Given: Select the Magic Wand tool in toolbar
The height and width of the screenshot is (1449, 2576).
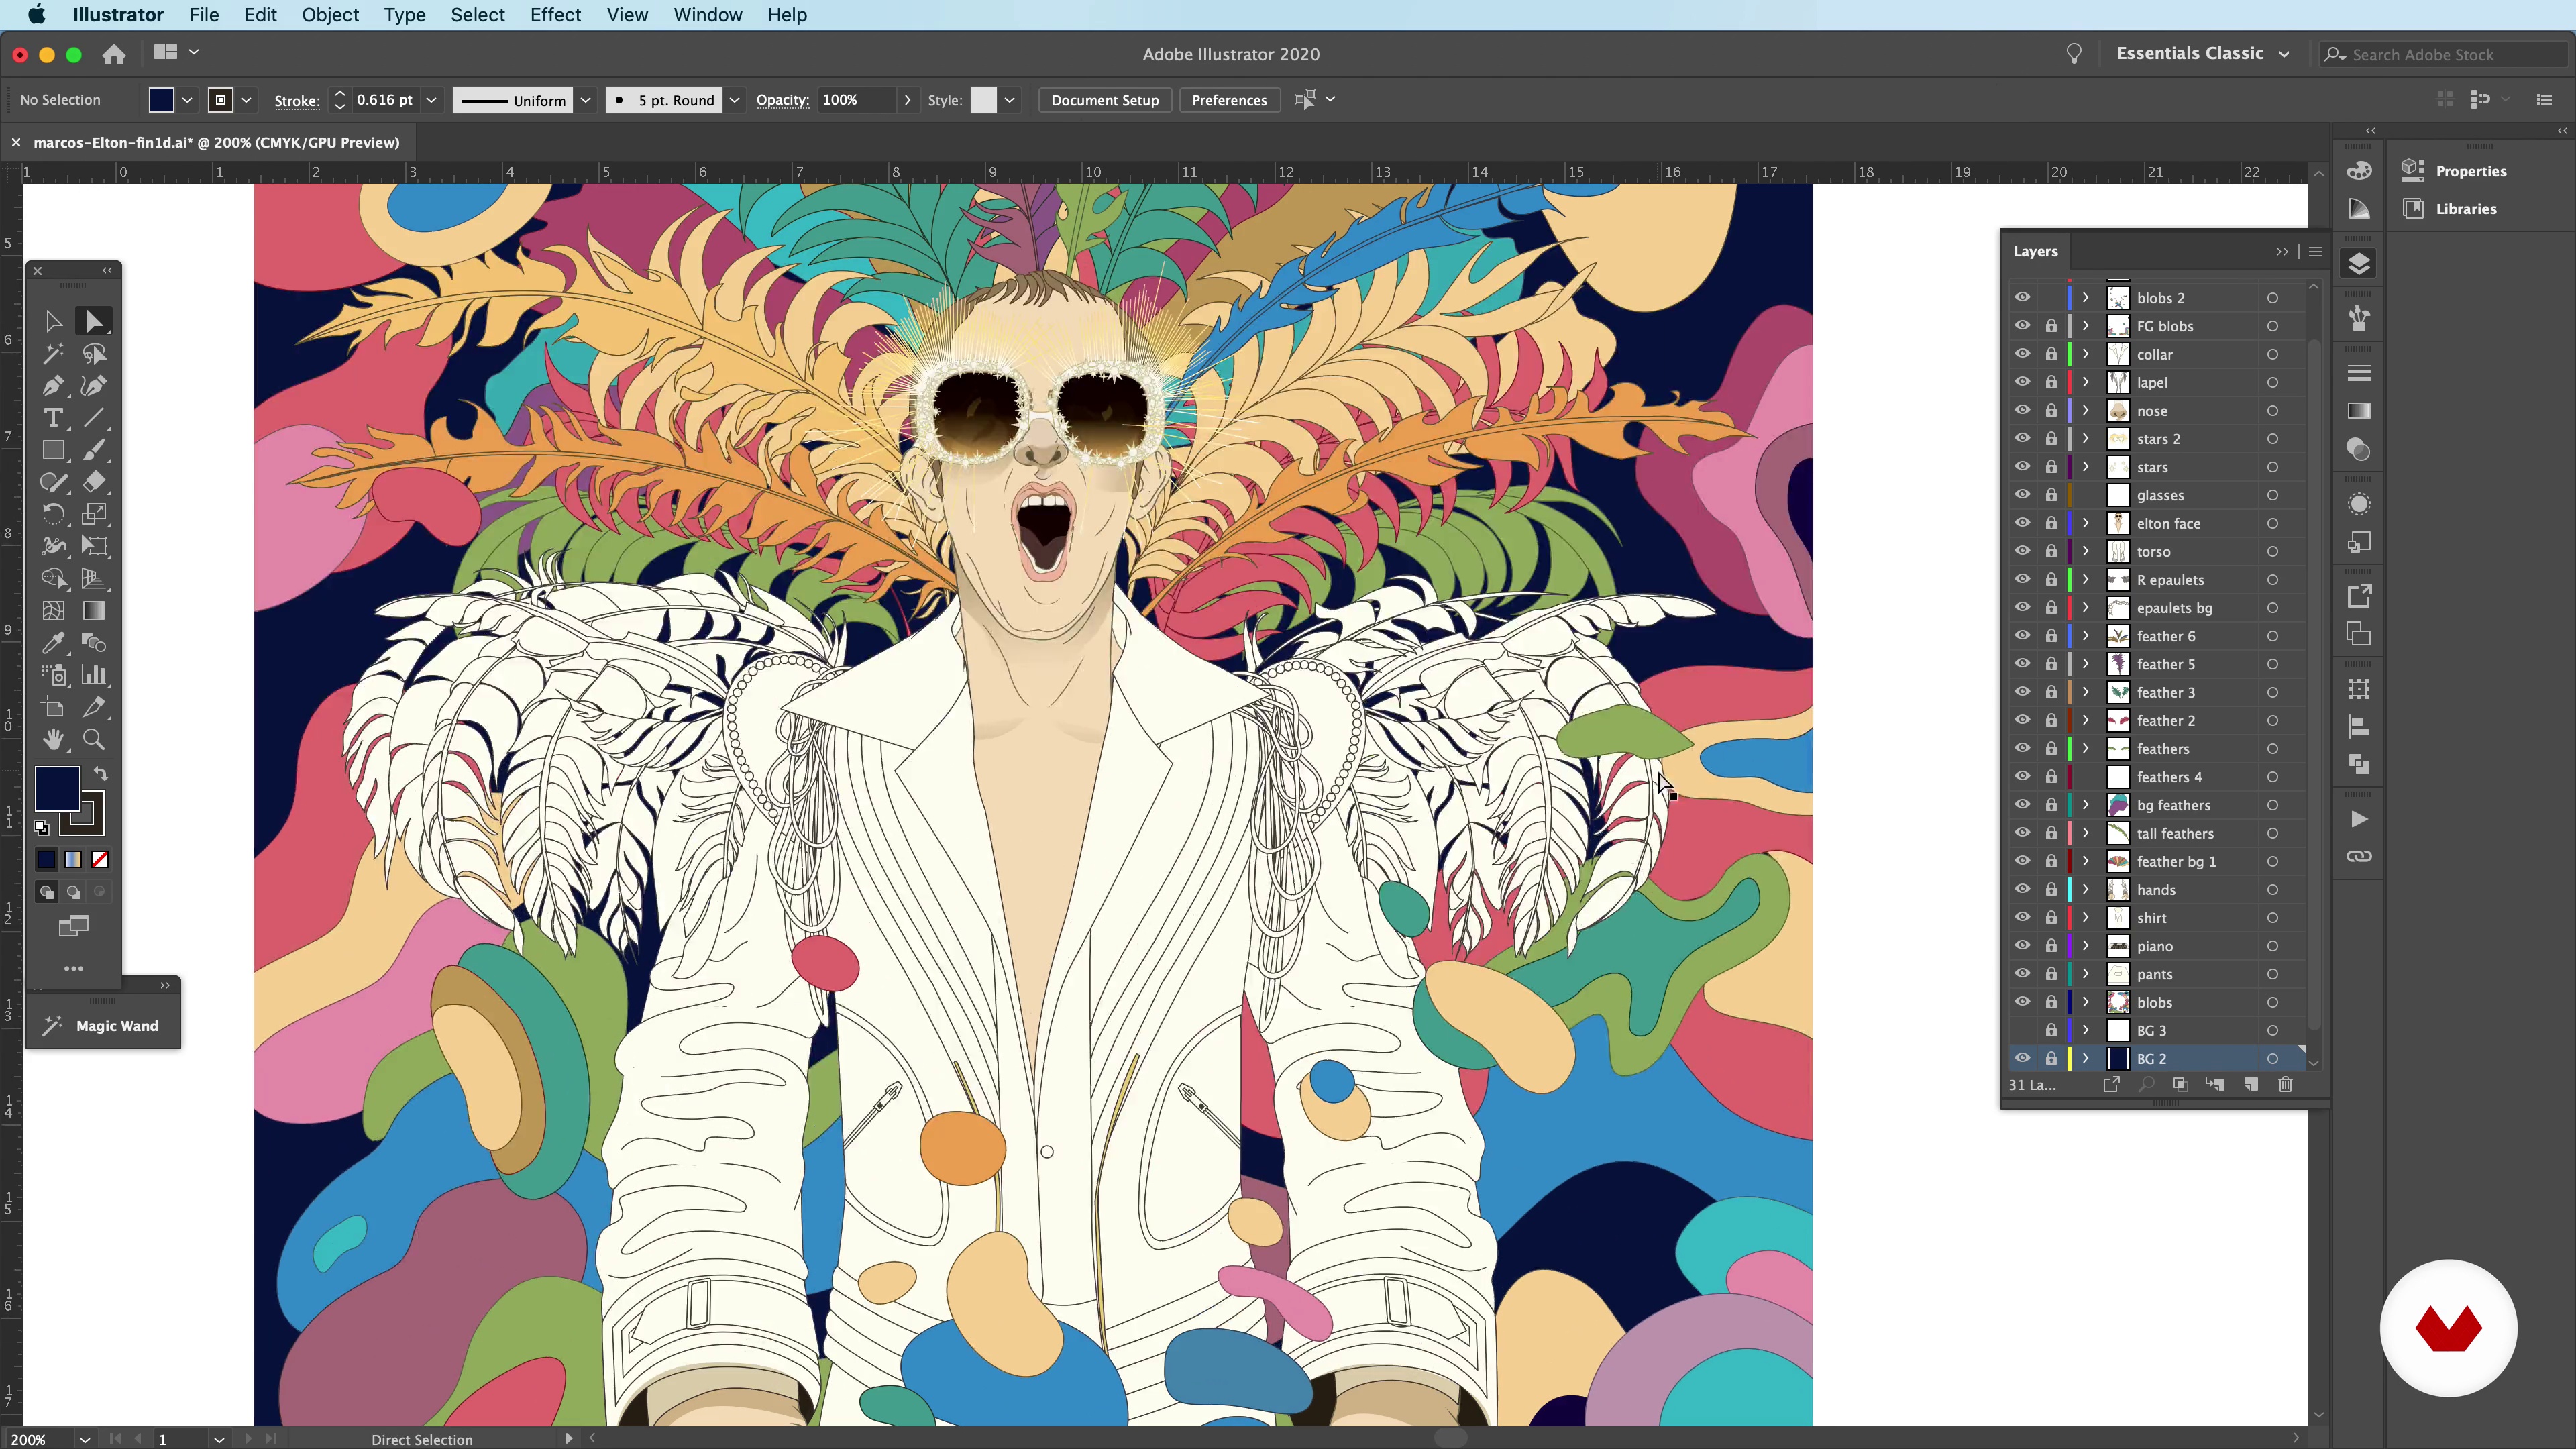Looking at the screenshot, I should (x=53, y=354).
